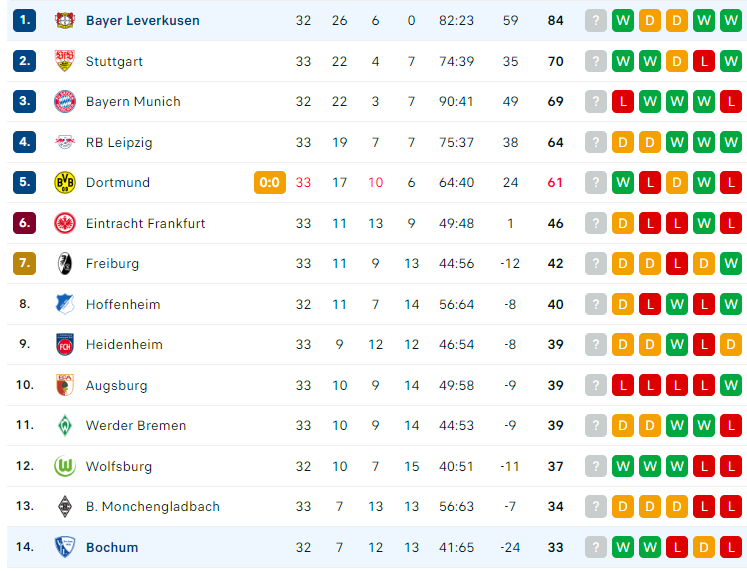
Task: Open the B. Monchengladbach team link
Action: click(153, 507)
